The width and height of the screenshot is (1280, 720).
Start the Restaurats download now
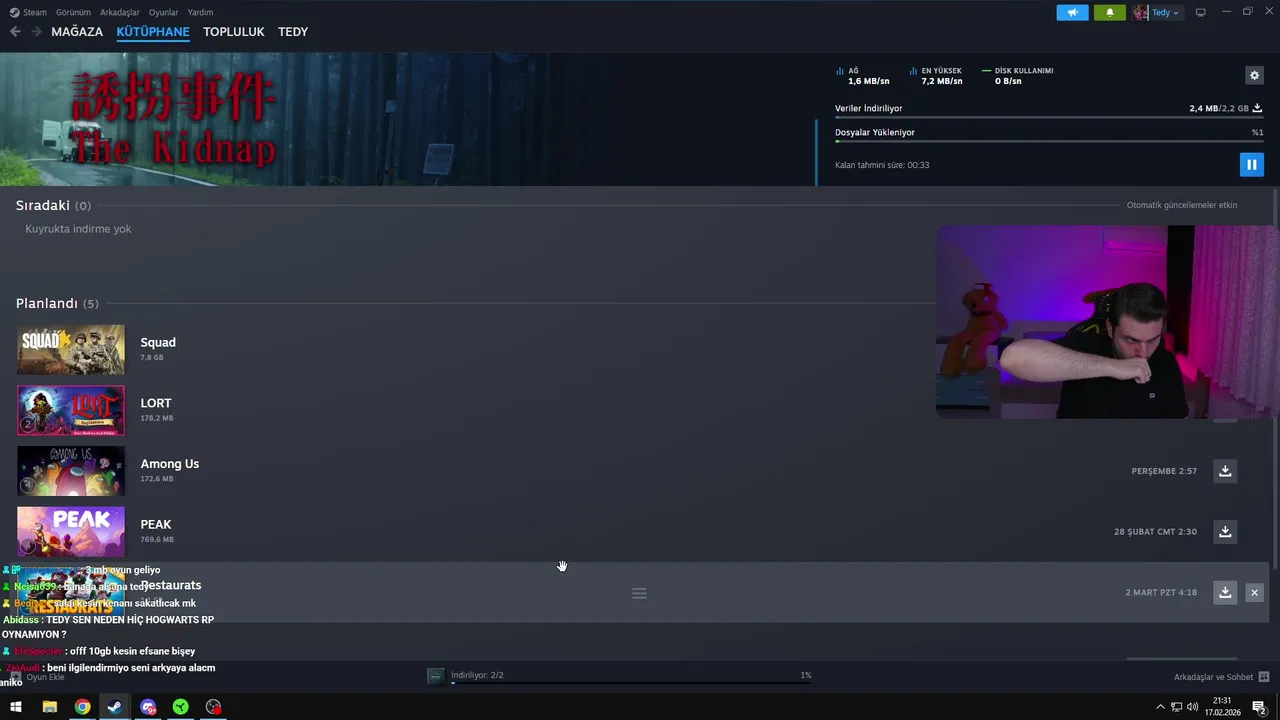click(1225, 593)
